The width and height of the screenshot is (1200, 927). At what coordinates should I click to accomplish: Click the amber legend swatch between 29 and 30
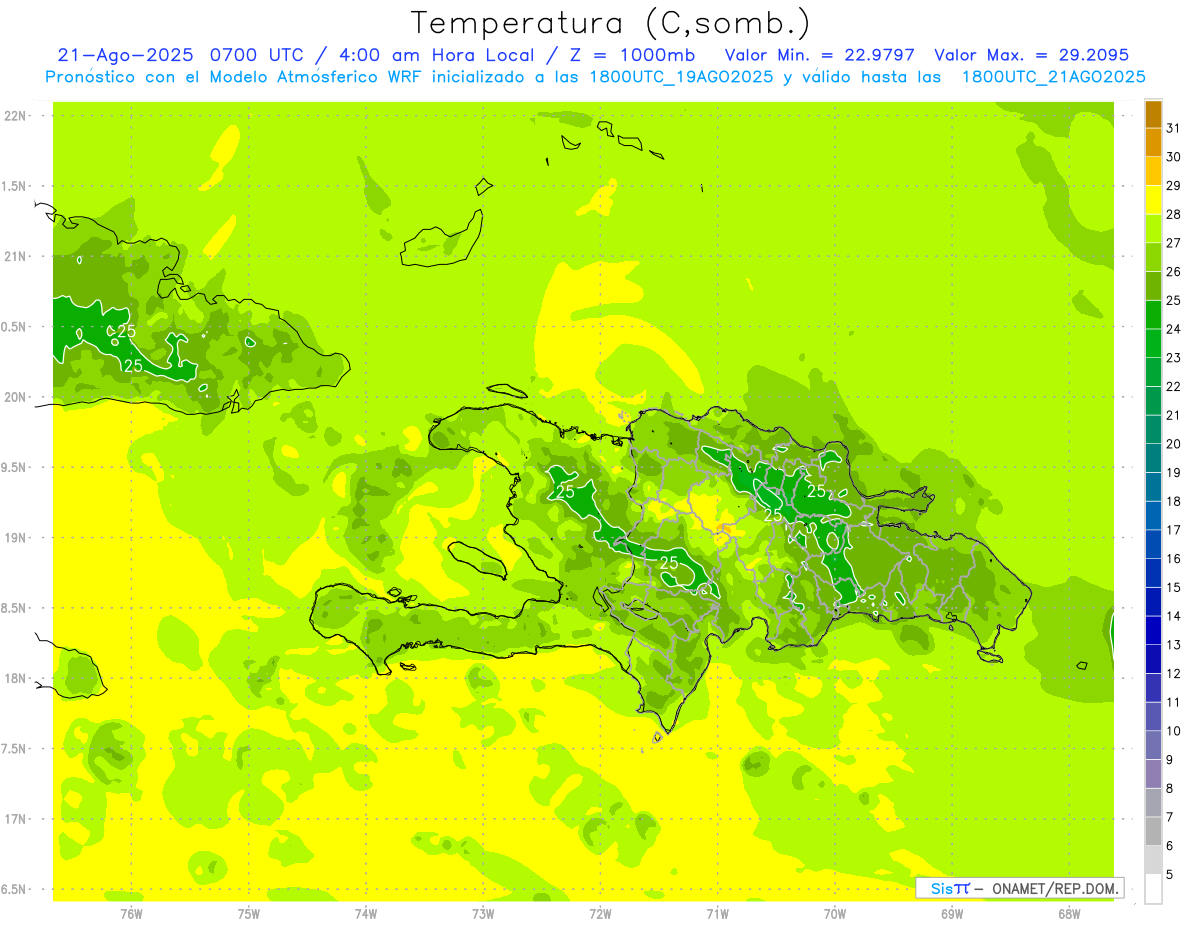click(1153, 171)
